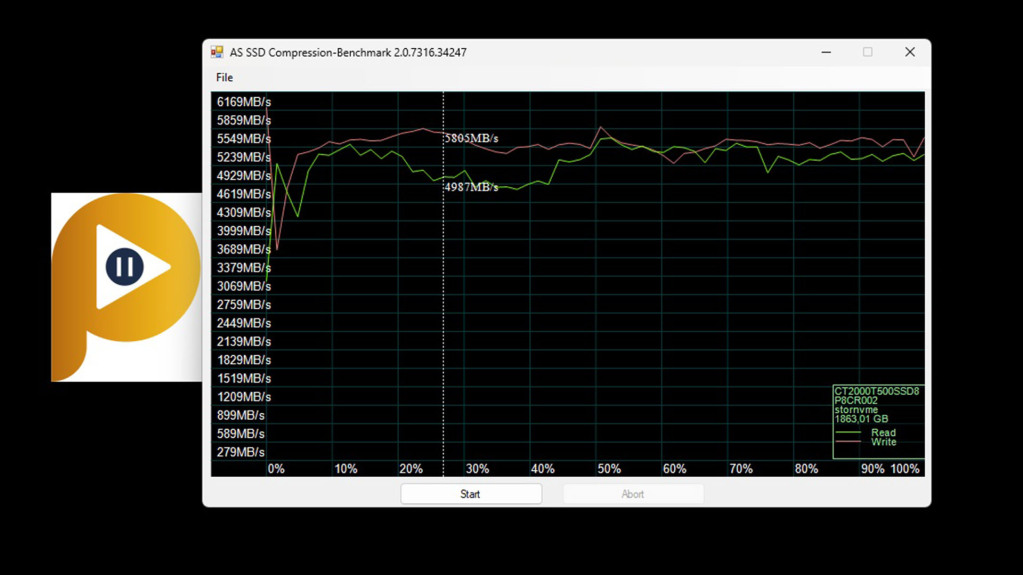Click the 3999MB/s axis label
The image size is (1023, 575).
[x=243, y=230]
